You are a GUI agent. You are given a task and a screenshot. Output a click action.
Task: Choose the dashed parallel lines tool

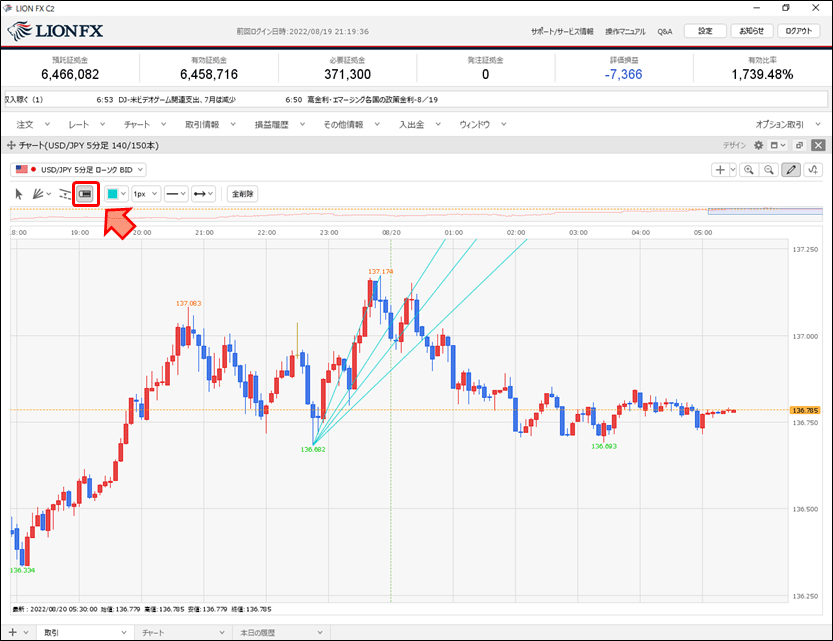coord(64,194)
